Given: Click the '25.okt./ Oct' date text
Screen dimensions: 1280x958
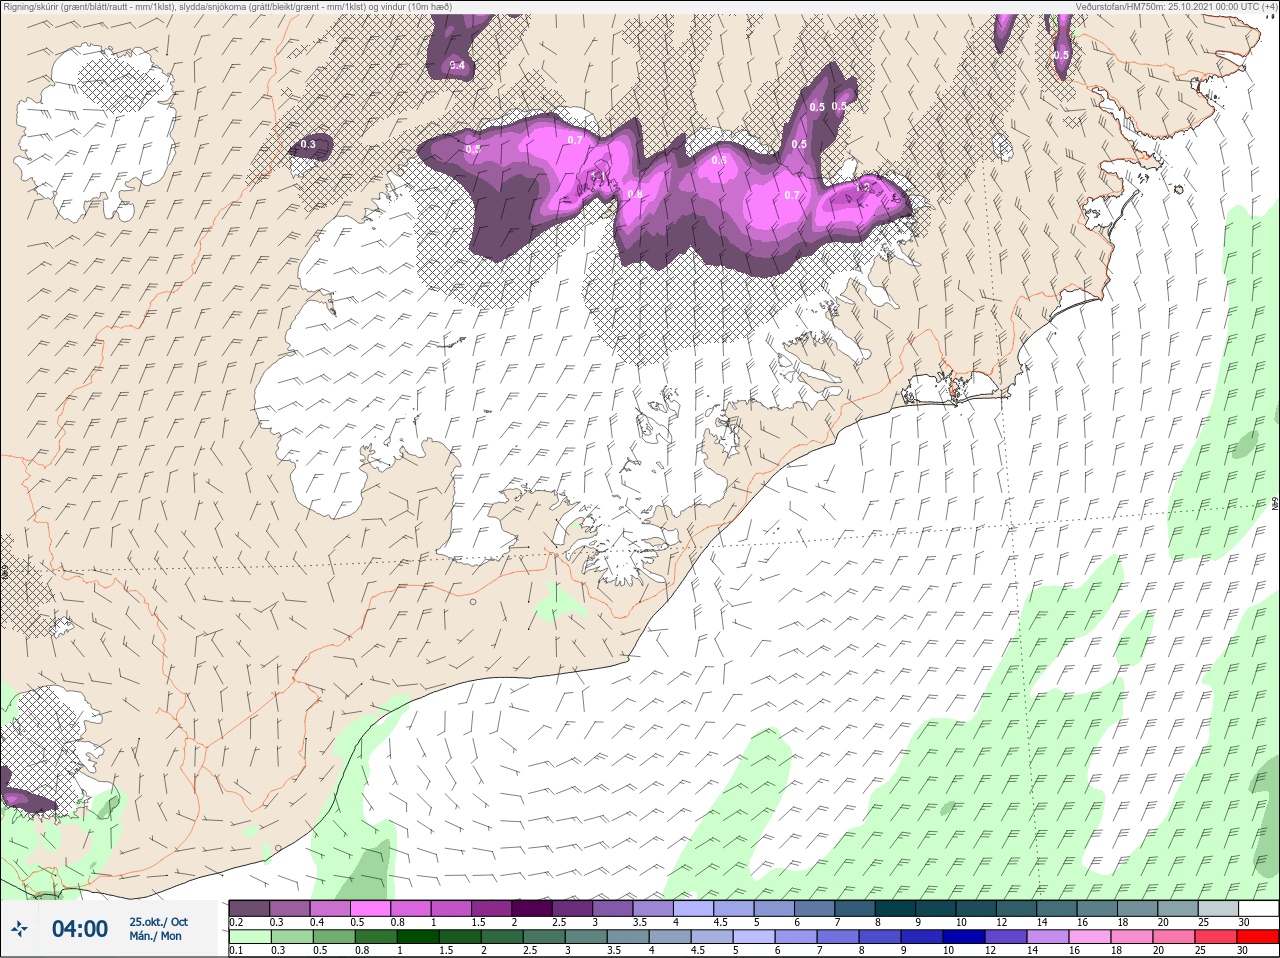Looking at the screenshot, I should point(158,922).
